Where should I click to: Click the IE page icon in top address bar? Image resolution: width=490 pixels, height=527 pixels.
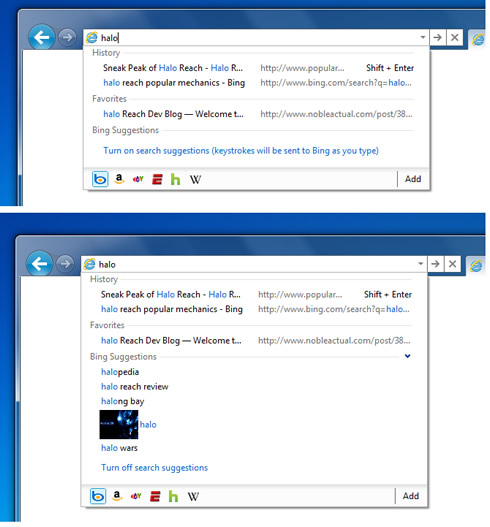[91, 38]
